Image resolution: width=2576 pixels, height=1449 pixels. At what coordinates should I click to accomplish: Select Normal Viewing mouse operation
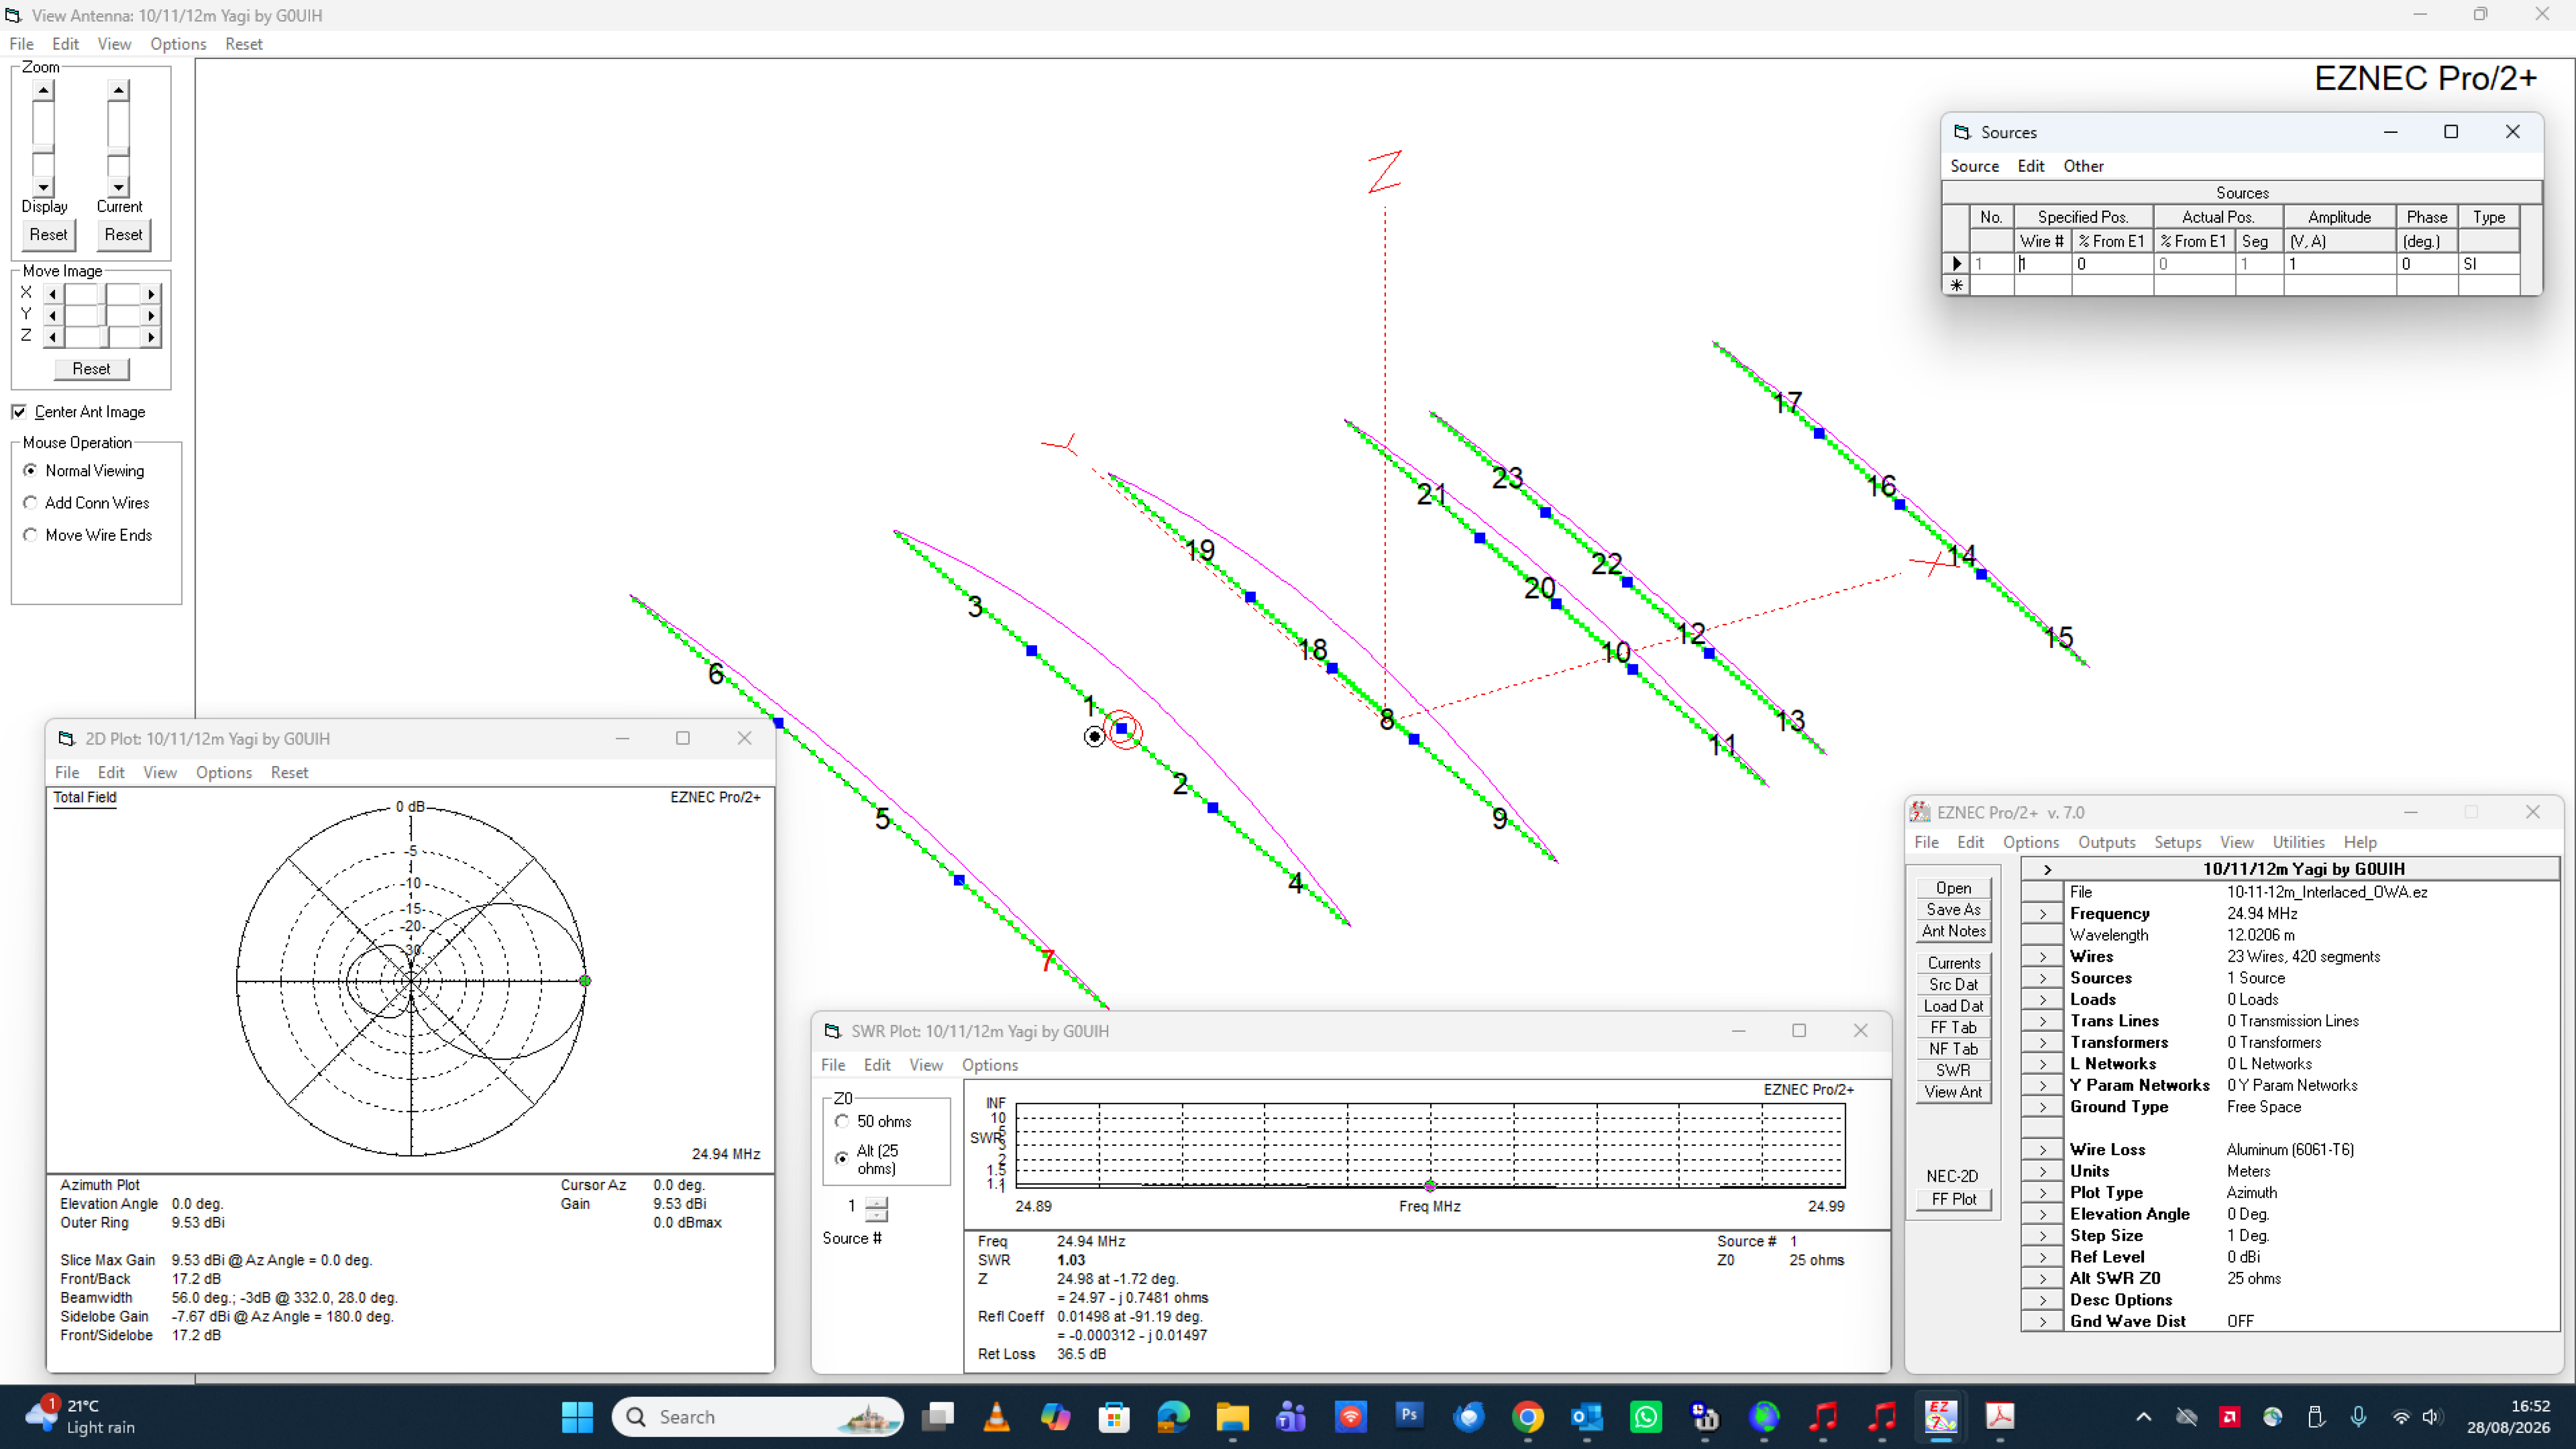pos(31,471)
